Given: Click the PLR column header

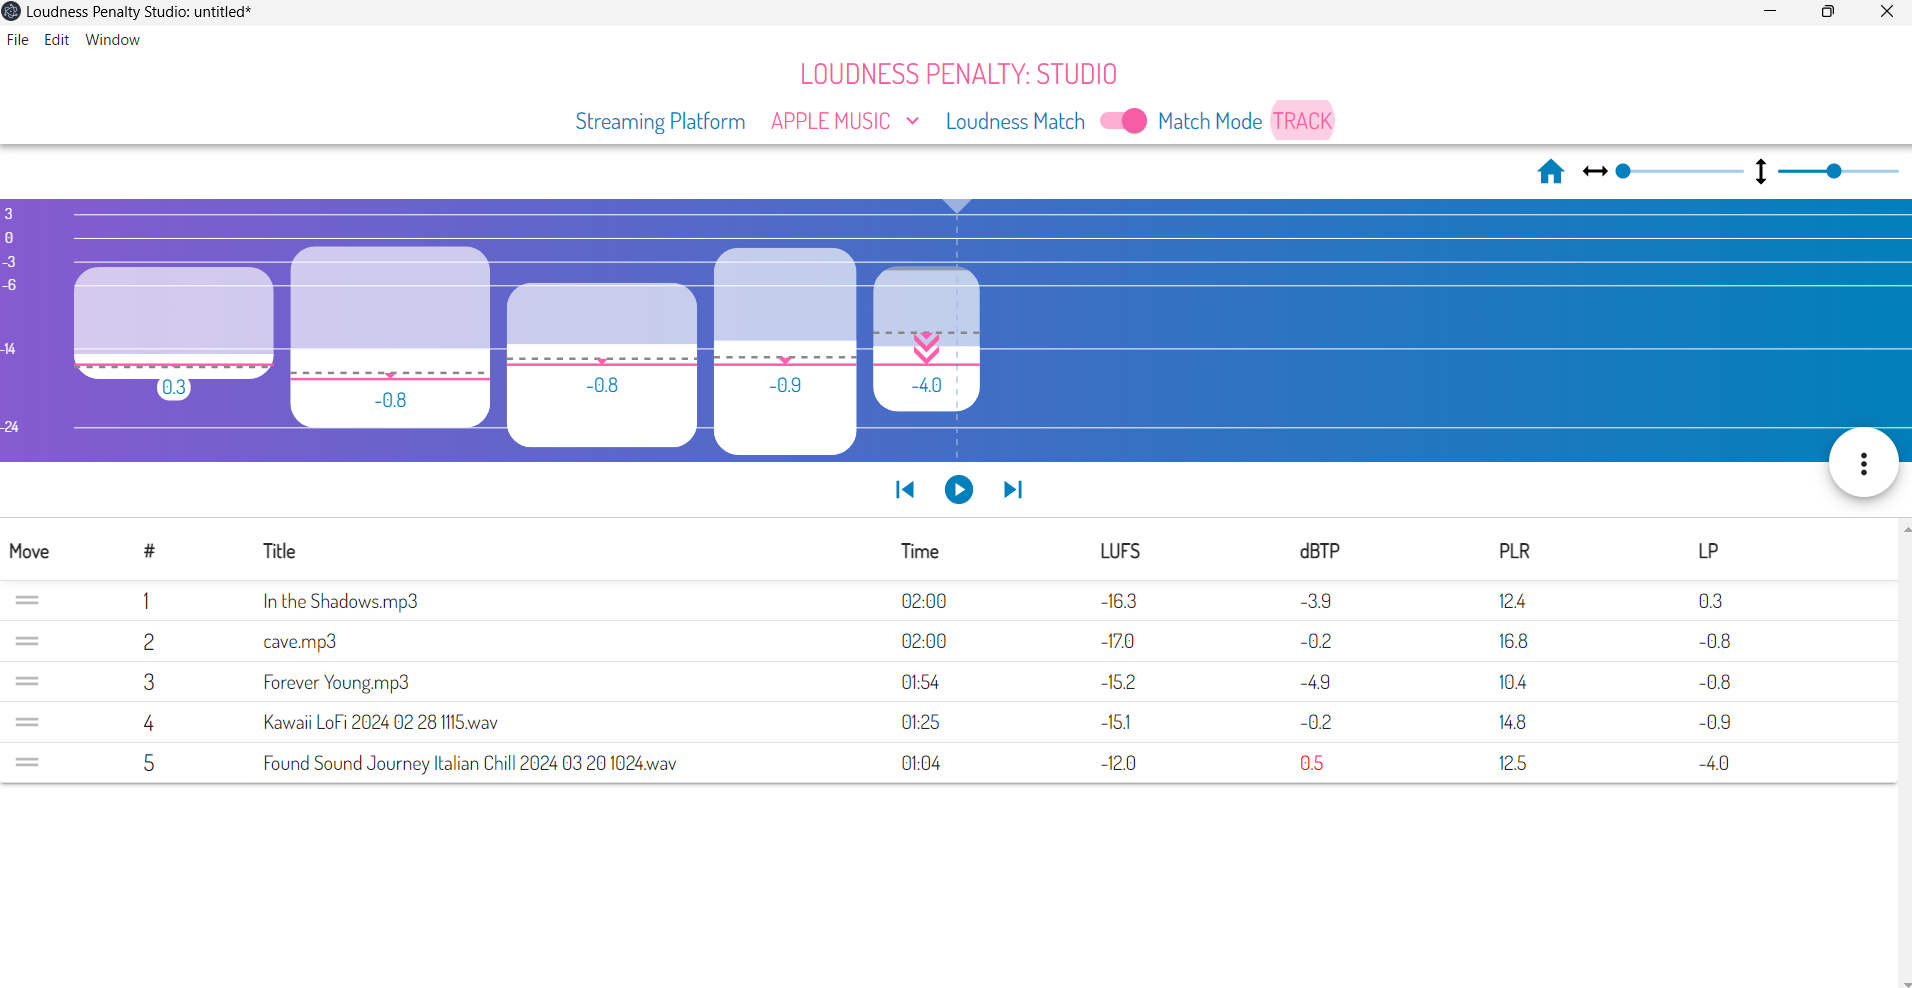Looking at the screenshot, I should [x=1514, y=551].
